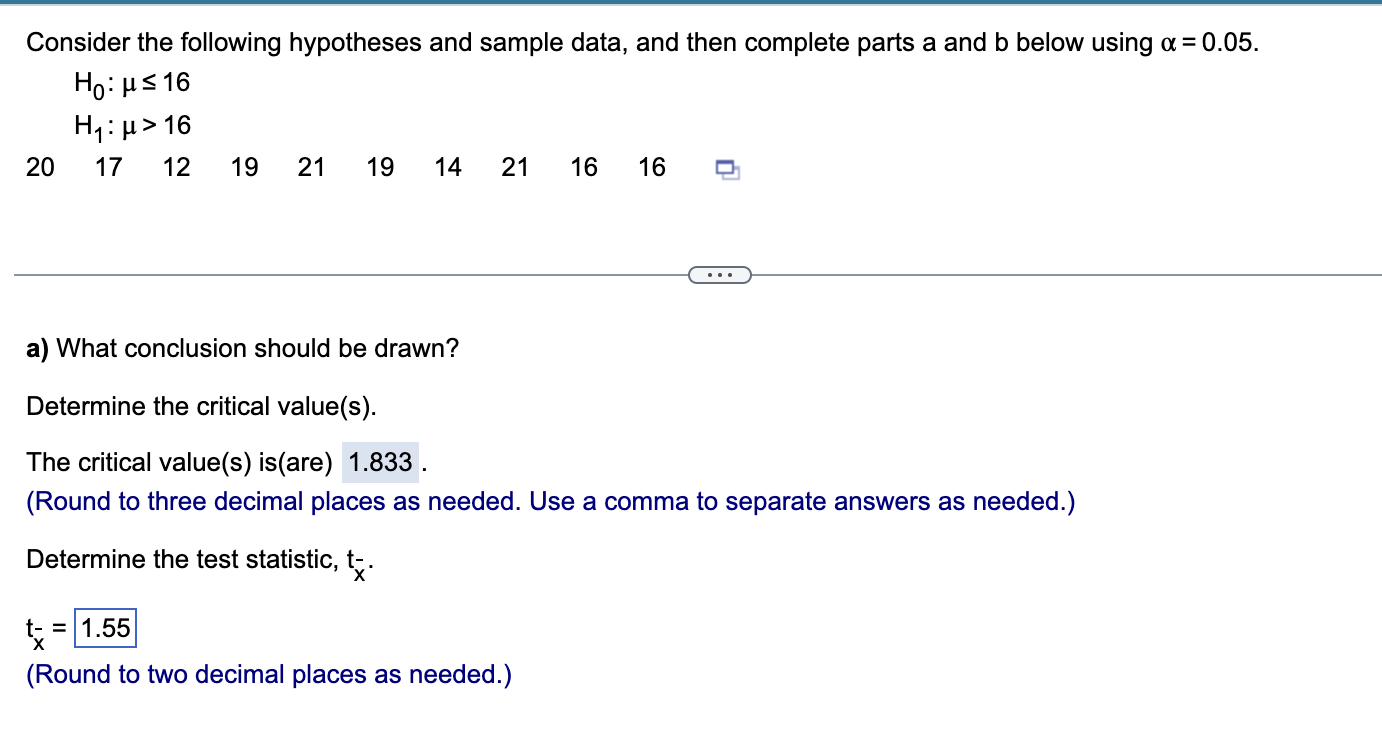Click the copy-data icon beside the values
This screenshot has width=1382, height=756.
(x=727, y=170)
